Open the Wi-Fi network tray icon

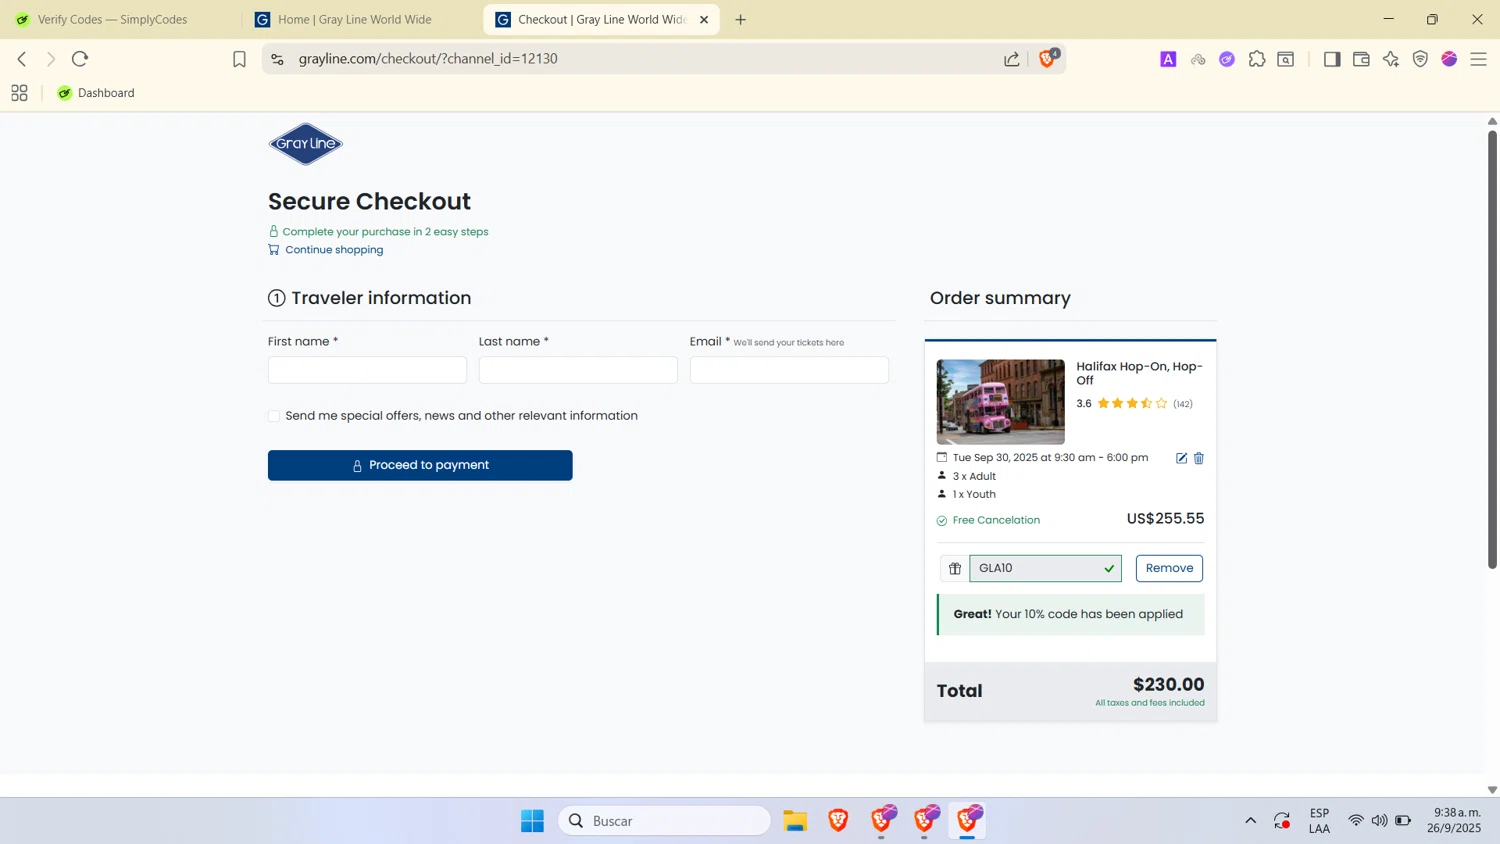(x=1356, y=821)
